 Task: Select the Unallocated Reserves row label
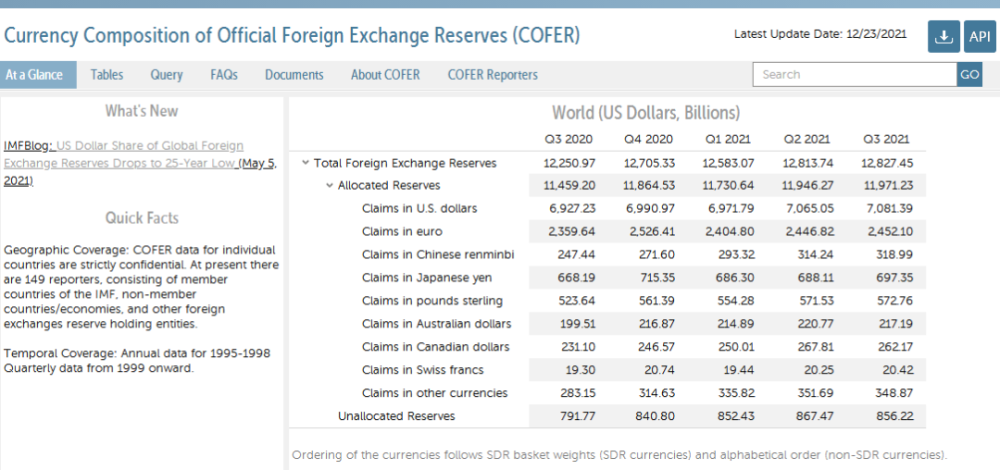click(x=396, y=416)
